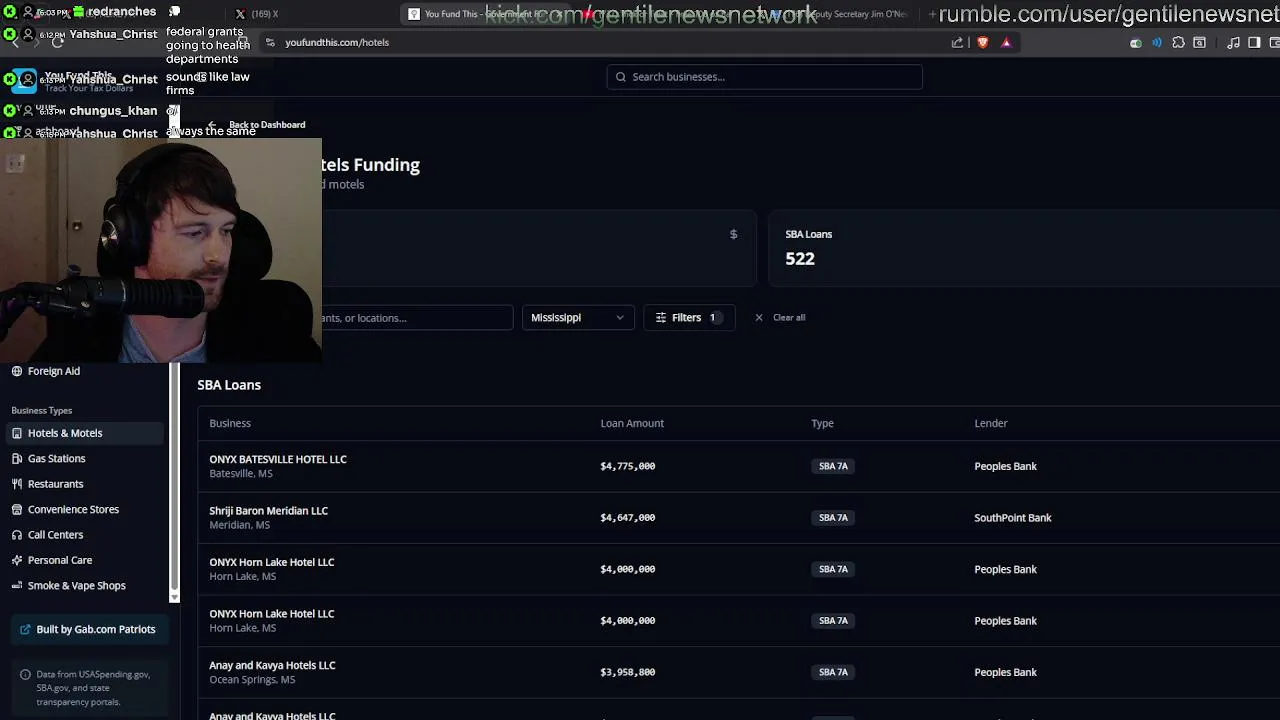Click ONYX BATESVILLE HOTEL LLC row name
Viewport: 1280px width, 720px height.
point(278,459)
